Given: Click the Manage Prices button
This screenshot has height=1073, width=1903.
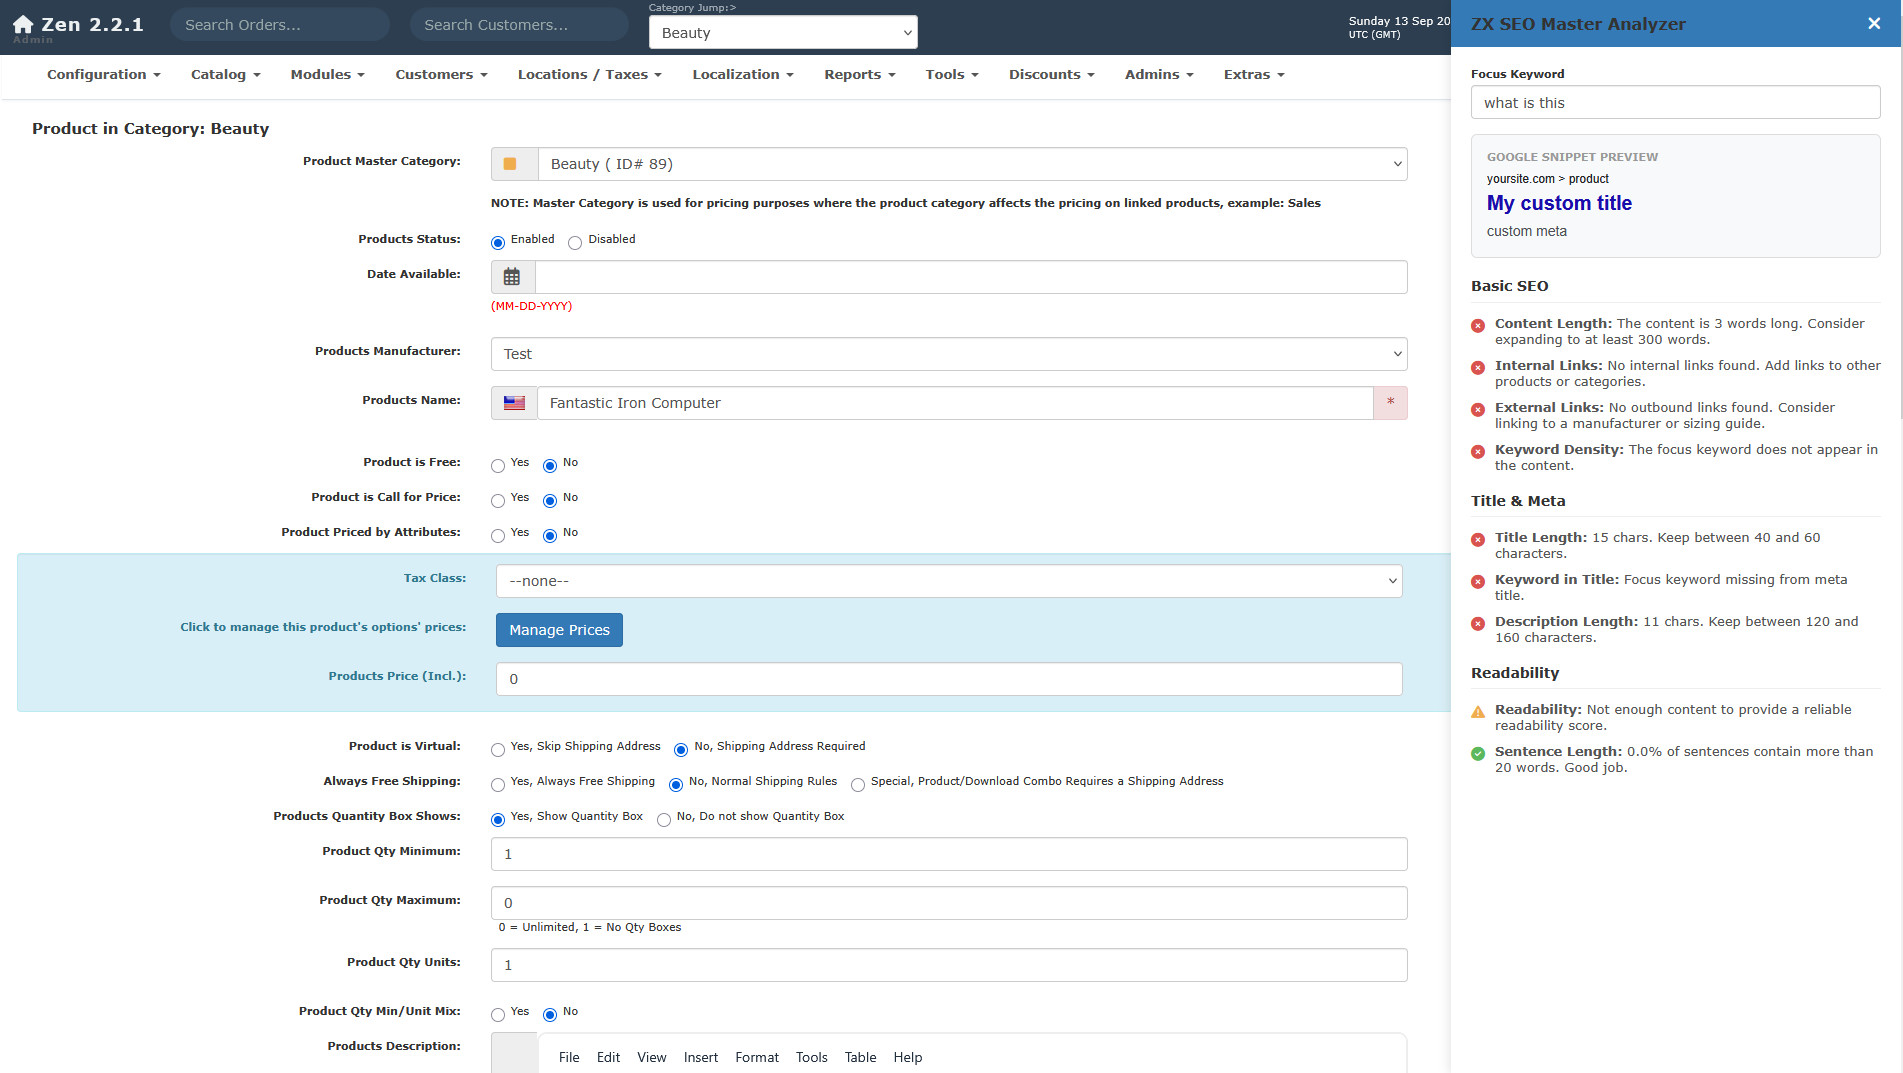Looking at the screenshot, I should [559, 630].
